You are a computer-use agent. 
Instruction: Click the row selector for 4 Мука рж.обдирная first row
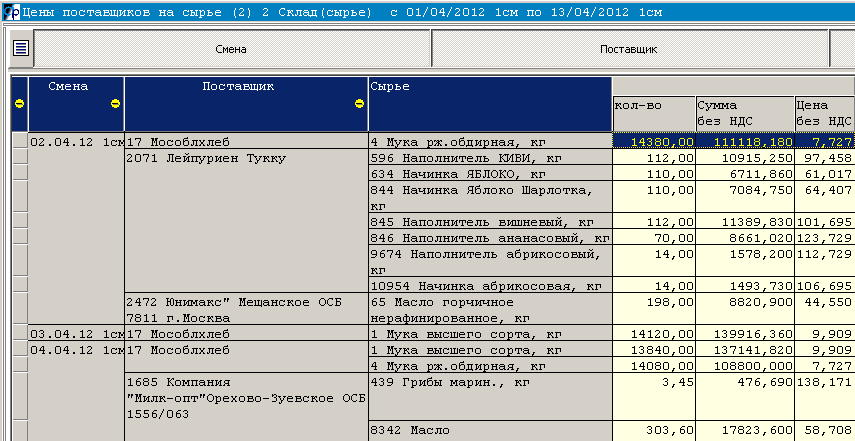20,142
